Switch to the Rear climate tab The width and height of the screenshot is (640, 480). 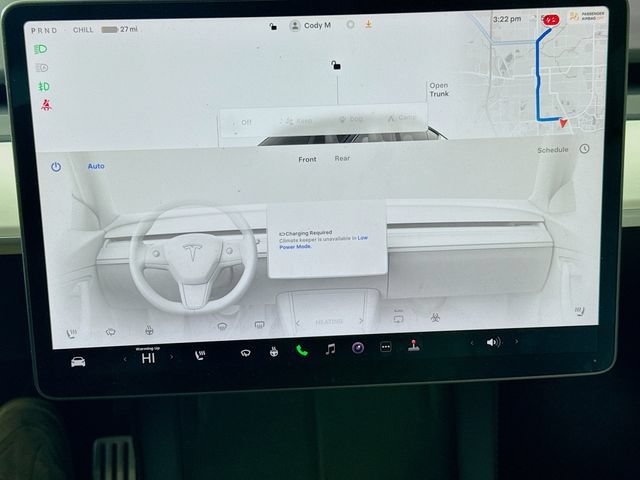tap(342, 158)
